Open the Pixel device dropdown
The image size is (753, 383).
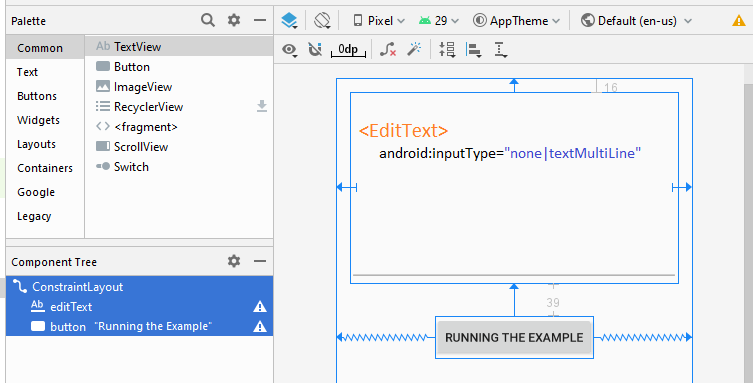(x=379, y=21)
